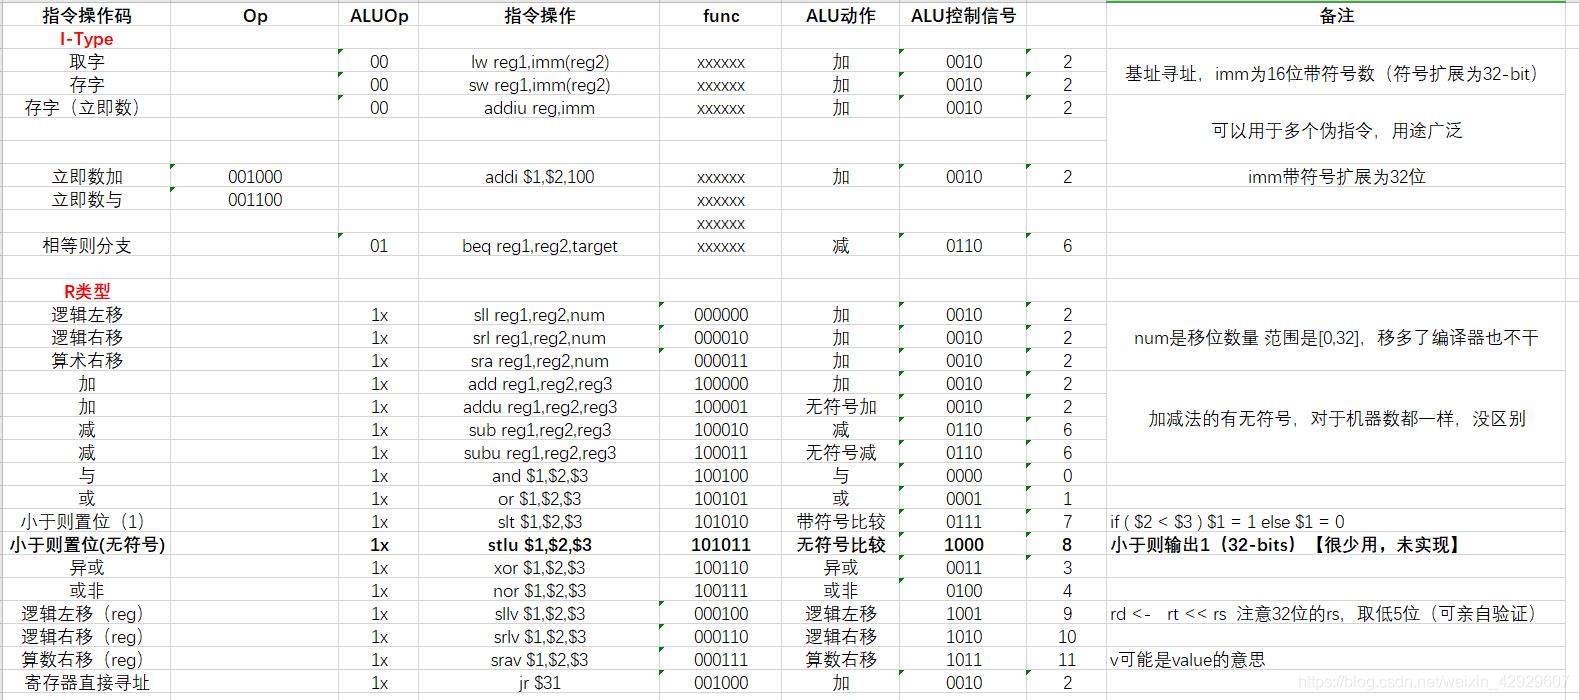The height and width of the screenshot is (700, 1579).
Task: Select the 无符号减 cell
Action: click(841, 453)
